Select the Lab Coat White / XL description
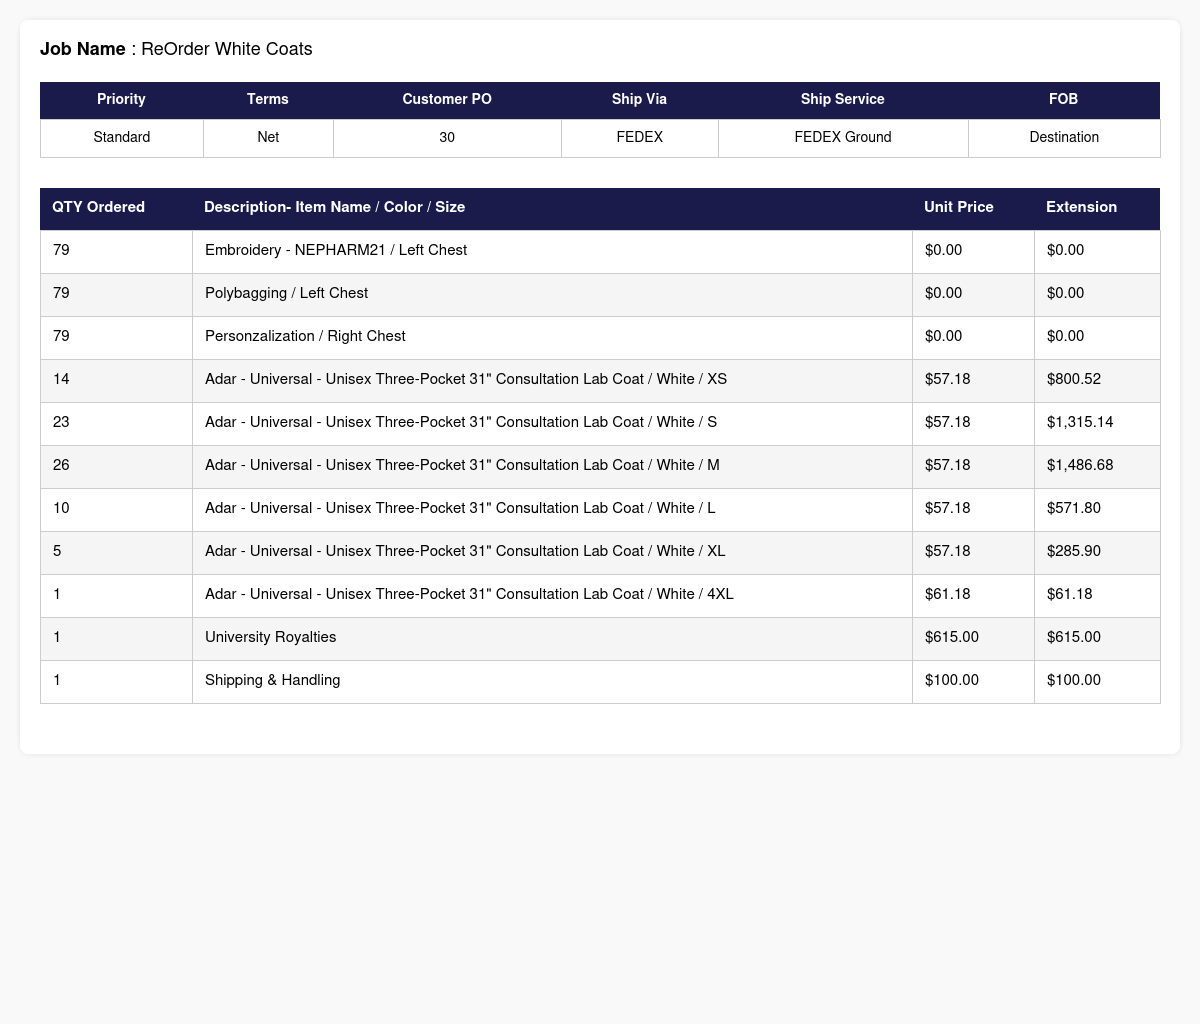 (x=465, y=551)
